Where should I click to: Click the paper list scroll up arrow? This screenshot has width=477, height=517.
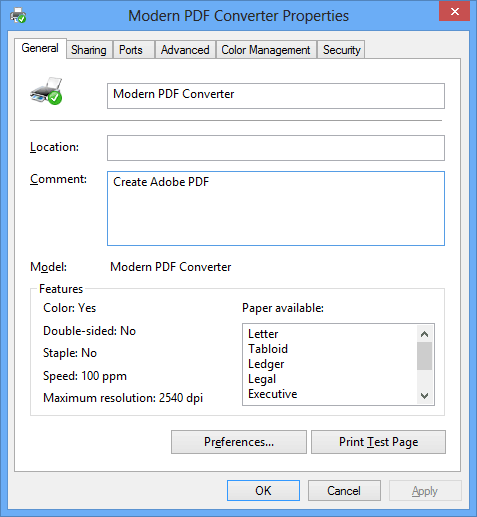(x=424, y=334)
